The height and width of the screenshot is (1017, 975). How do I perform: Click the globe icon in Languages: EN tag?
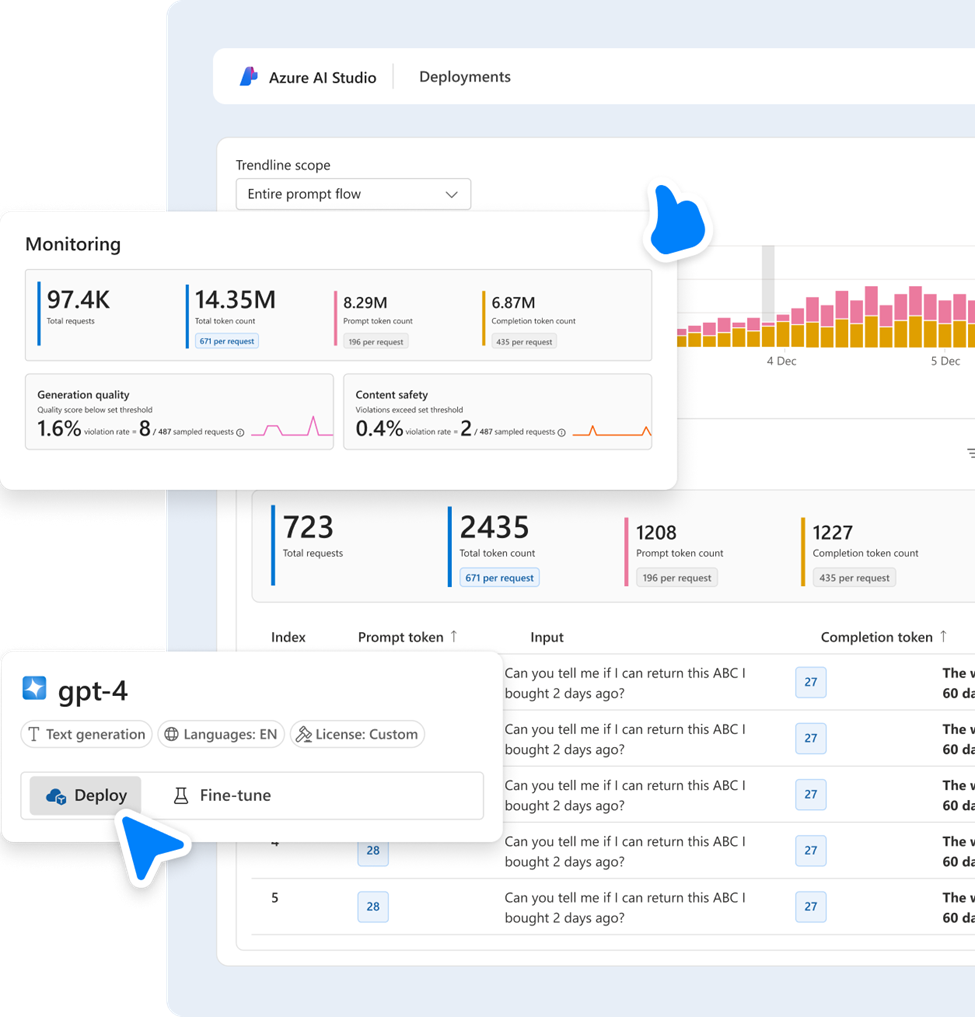click(x=172, y=734)
